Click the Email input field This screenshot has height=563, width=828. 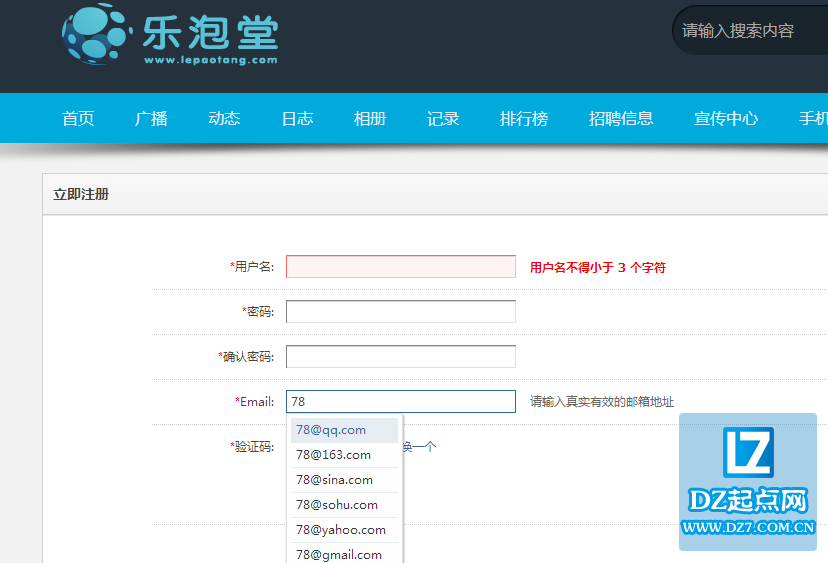pos(400,402)
